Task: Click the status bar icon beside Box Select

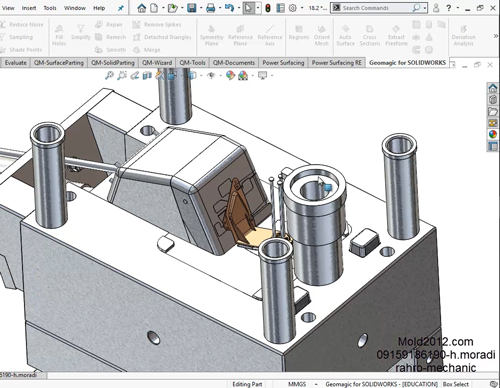Action: 494,384
